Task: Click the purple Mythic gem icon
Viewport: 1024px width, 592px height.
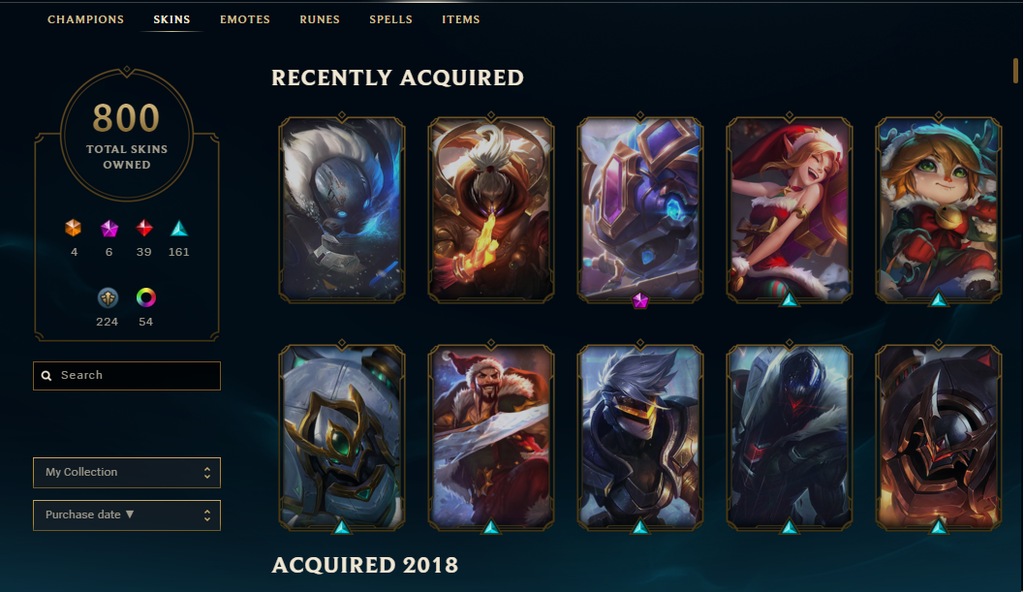Action: [109, 228]
